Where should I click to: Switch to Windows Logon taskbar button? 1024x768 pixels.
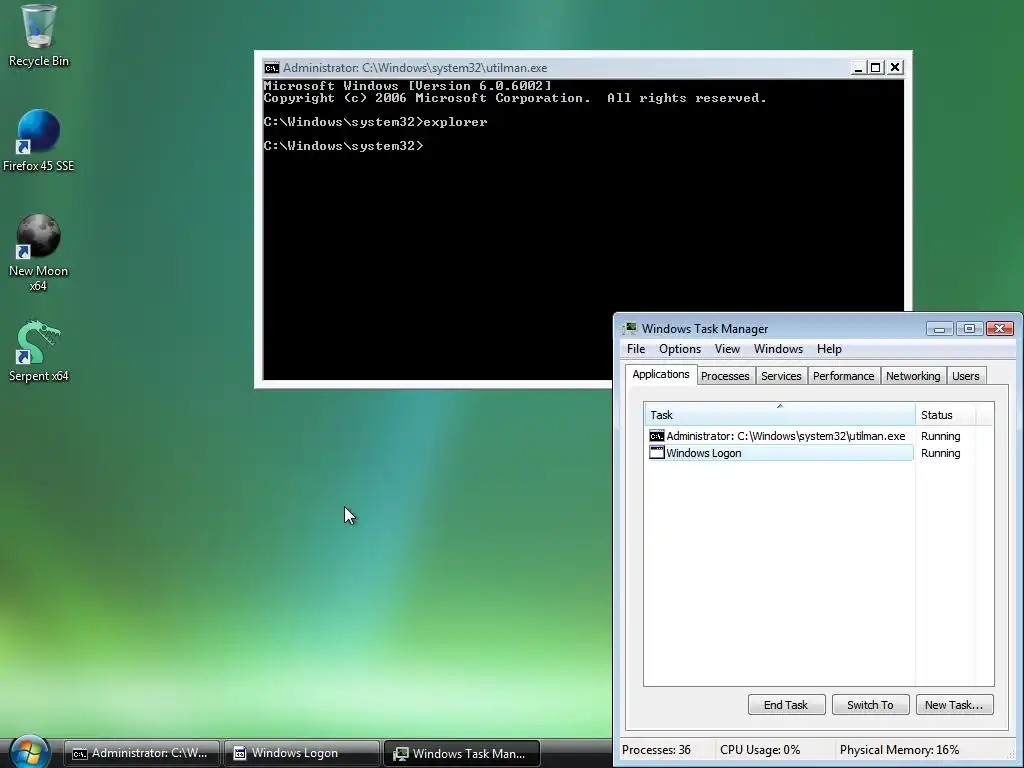[302, 753]
